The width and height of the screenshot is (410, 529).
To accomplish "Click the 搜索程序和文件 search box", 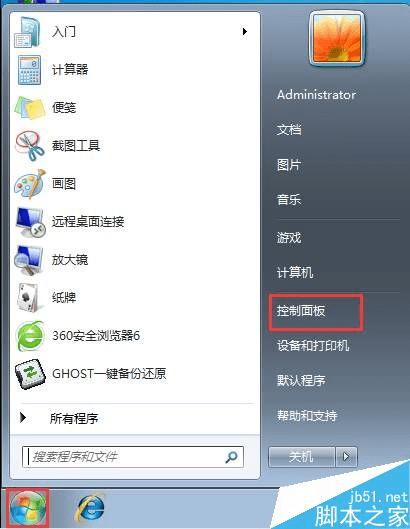I will click(x=133, y=457).
